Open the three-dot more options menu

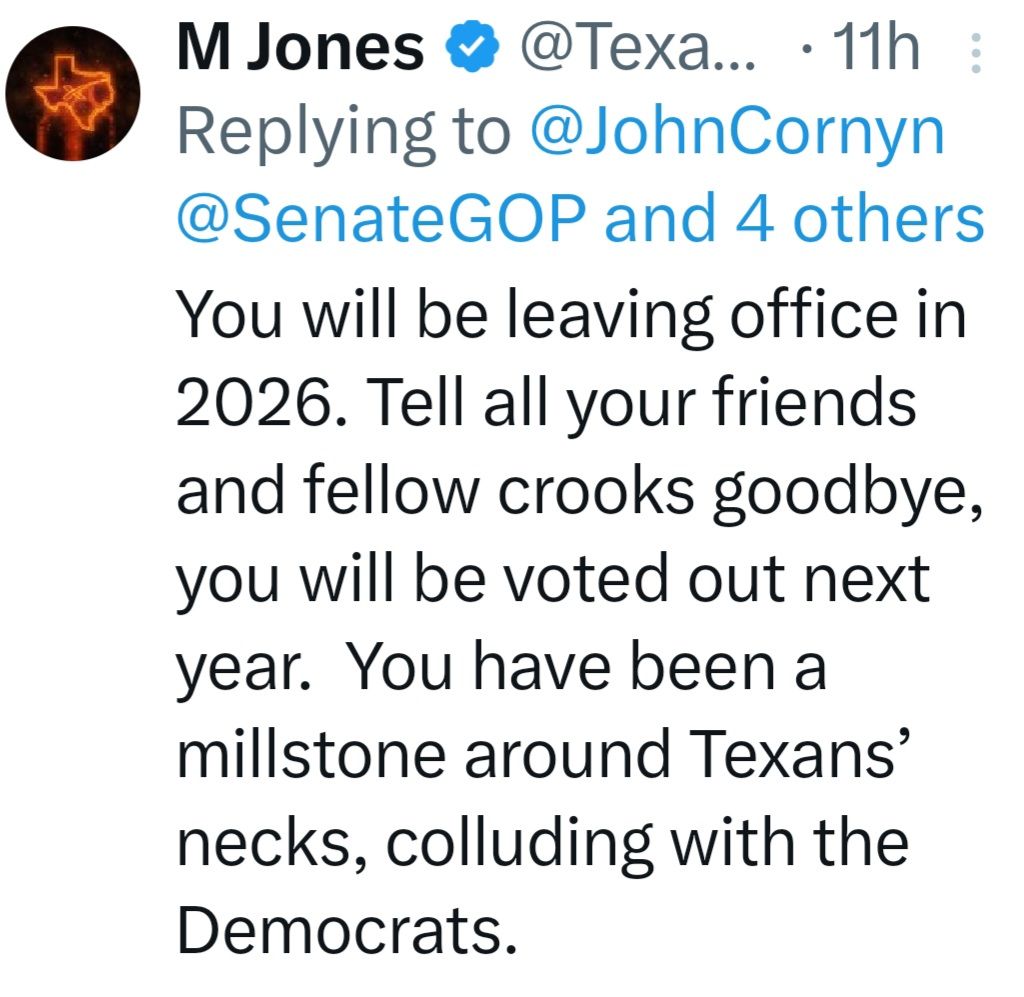coord(977,50)
